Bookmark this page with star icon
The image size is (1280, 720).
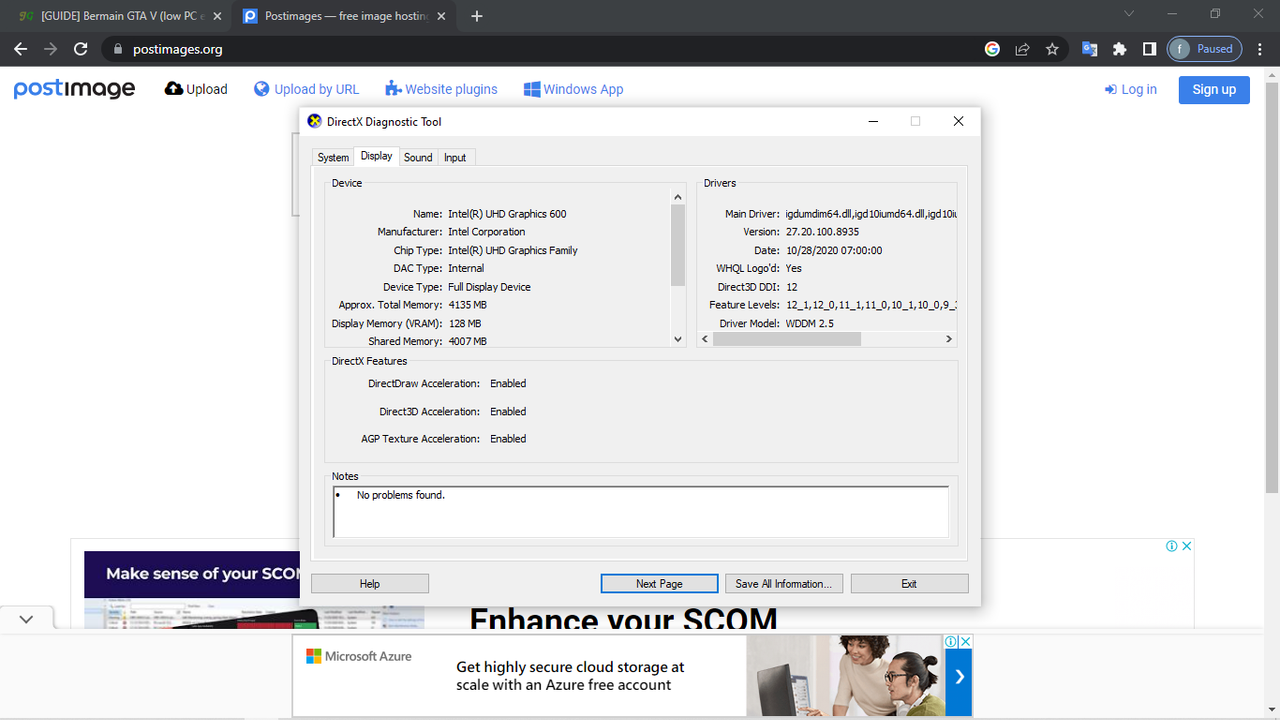1052,49
